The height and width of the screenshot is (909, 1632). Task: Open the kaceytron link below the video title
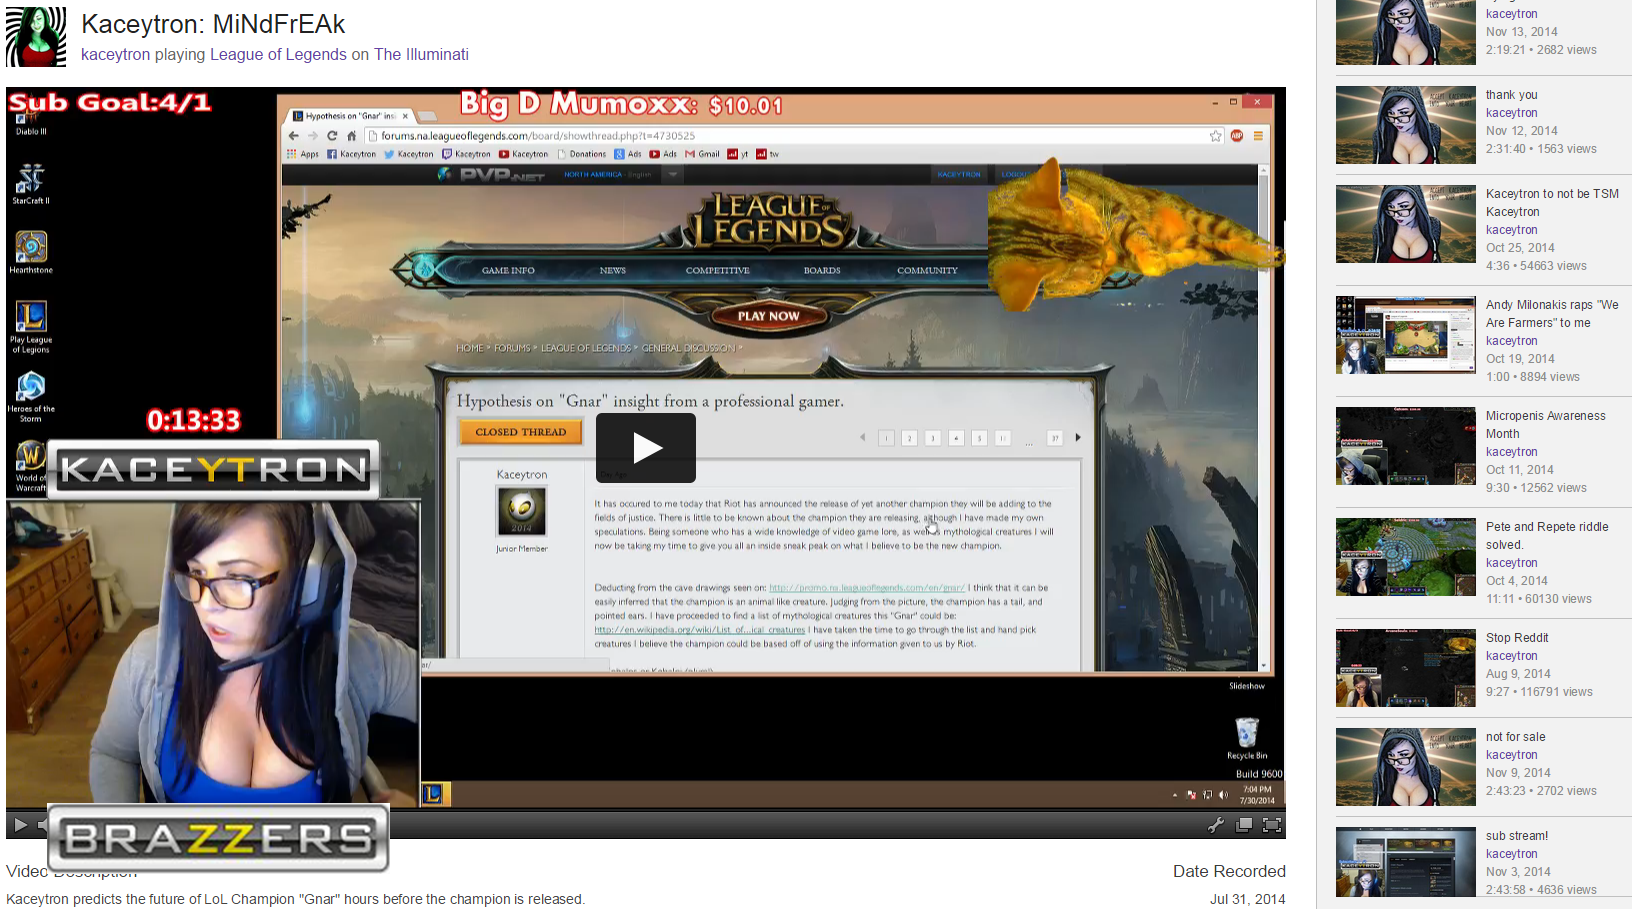115,55
